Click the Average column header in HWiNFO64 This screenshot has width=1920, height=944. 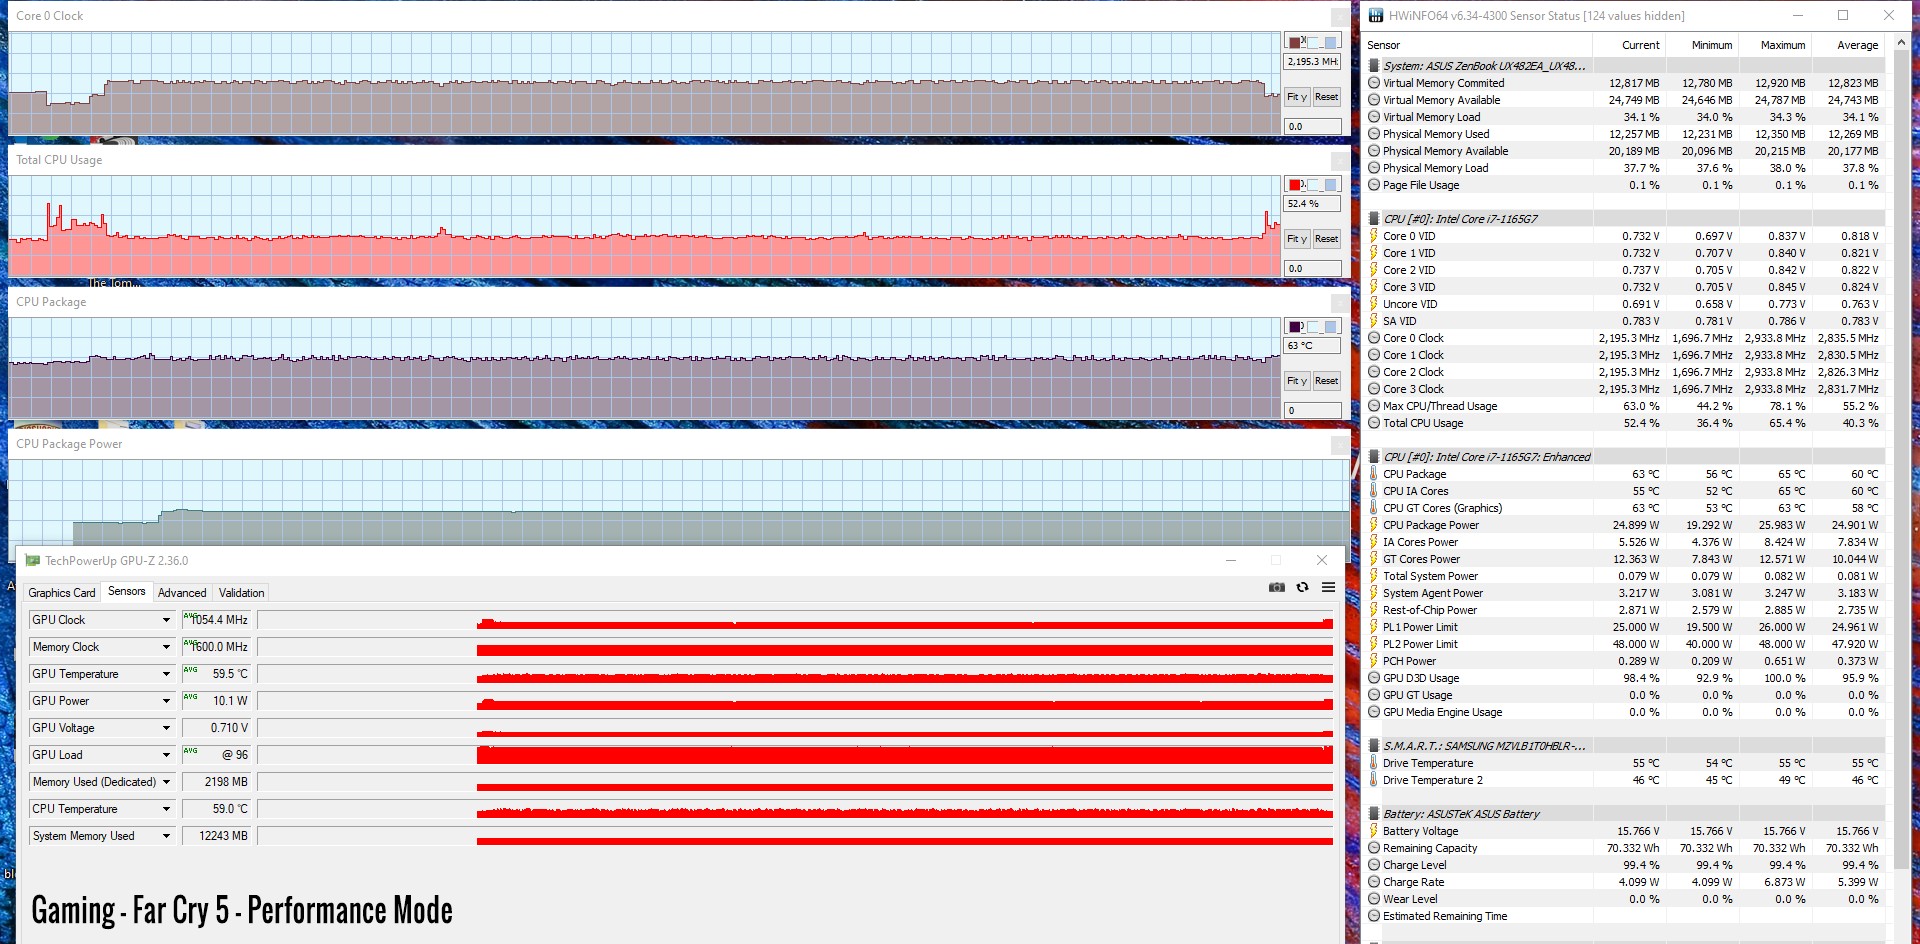1847,45
